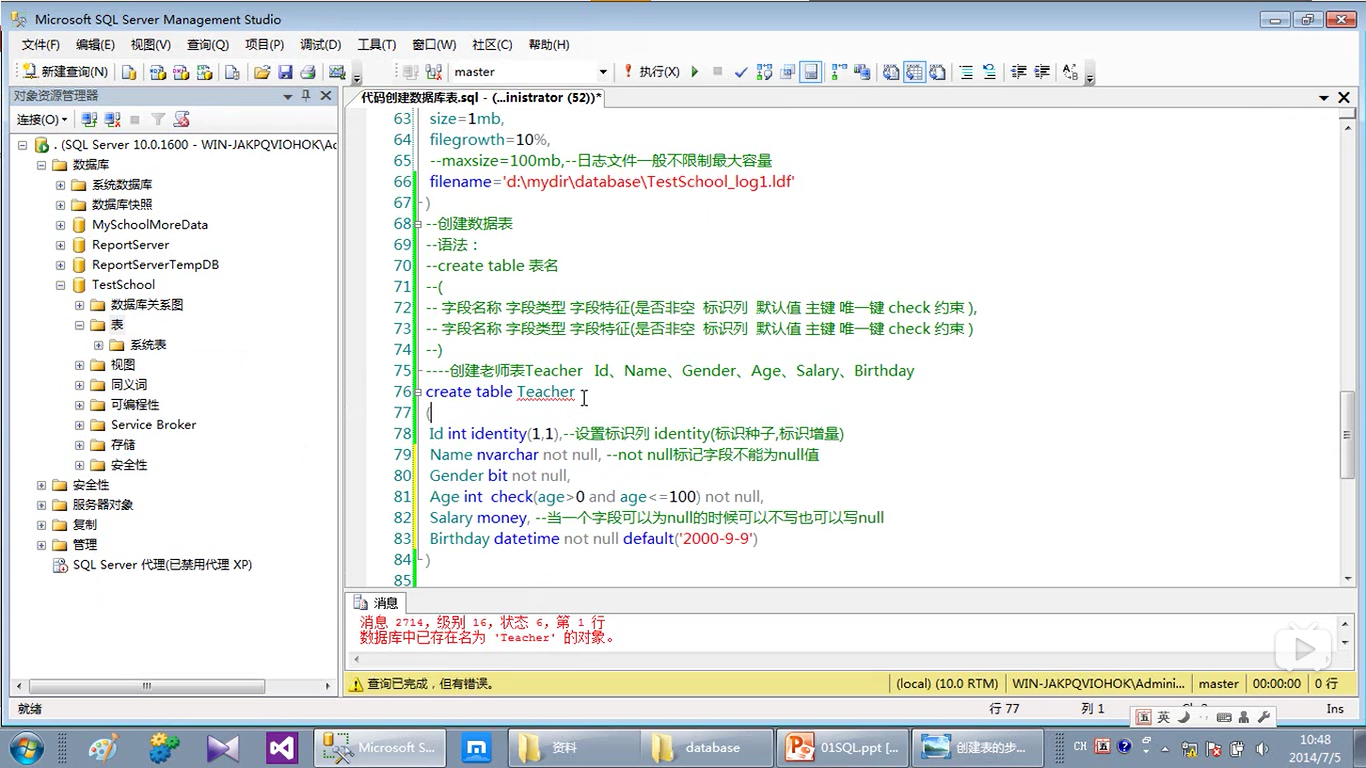The image size is (1366, 768).
Task: Click the 新建查询(N) toolbar button
Action: coord(65,72)
